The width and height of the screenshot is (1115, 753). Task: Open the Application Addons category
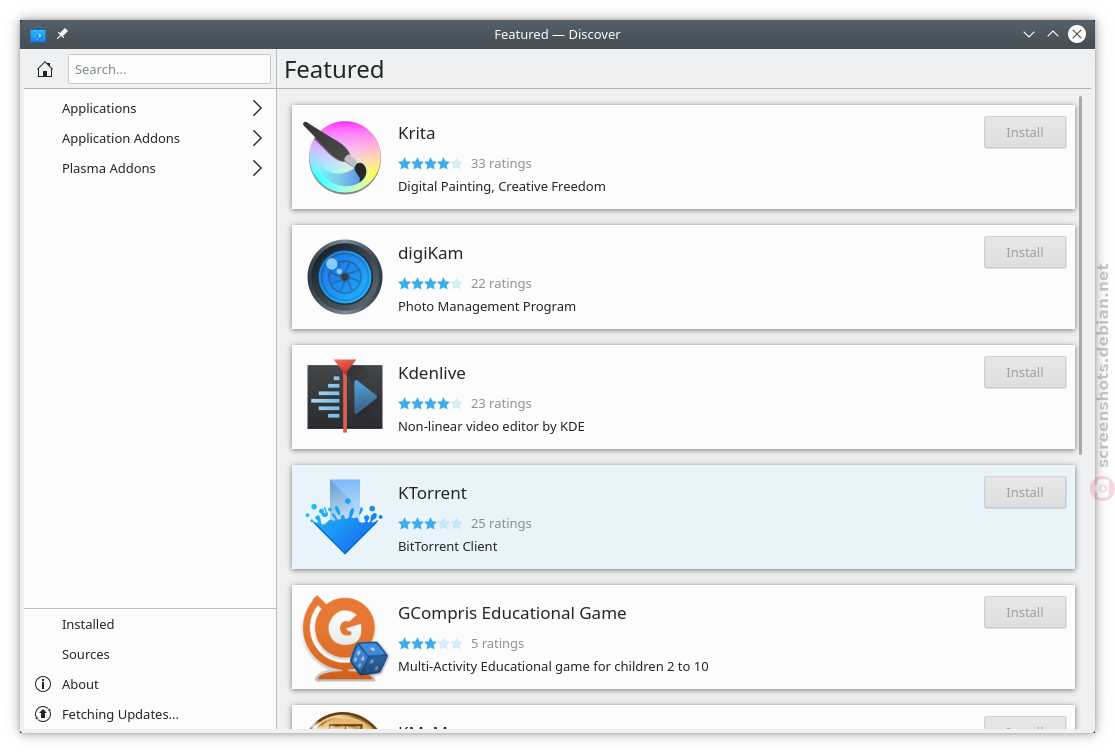pos(150,138)
